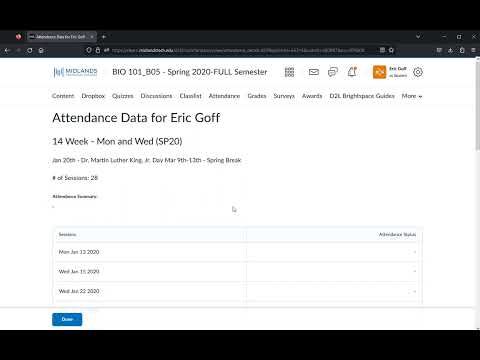
Task: Open the subscription alerts chat icon
Action: click(x=333, y=72)
